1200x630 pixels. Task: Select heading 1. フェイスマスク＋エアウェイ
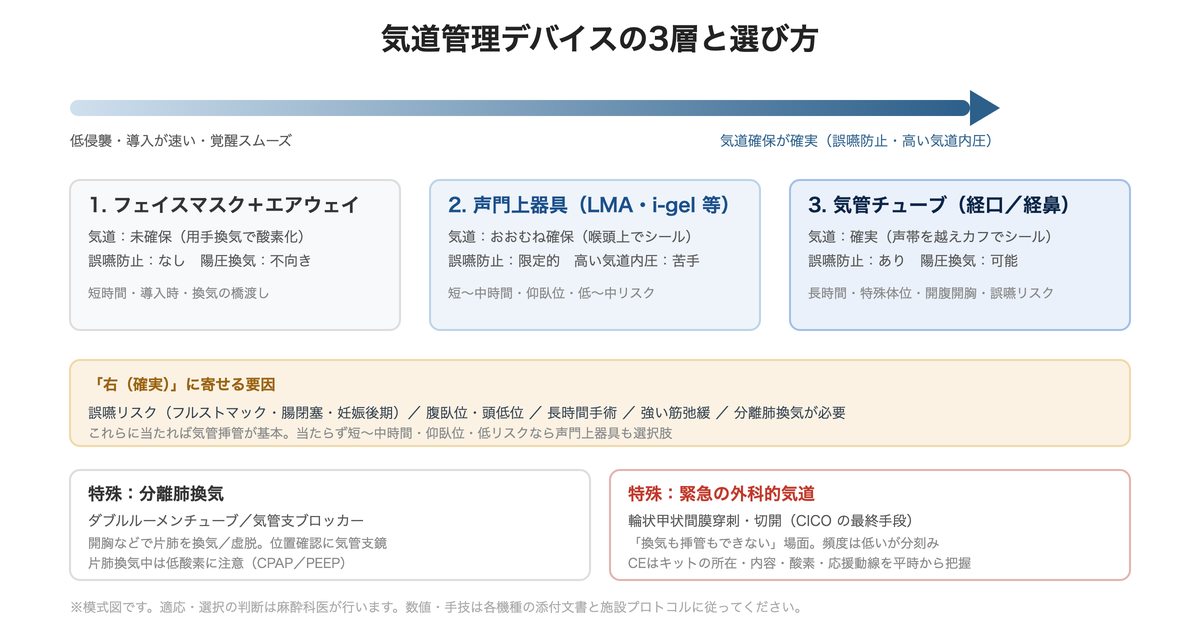tap(223, 206)
